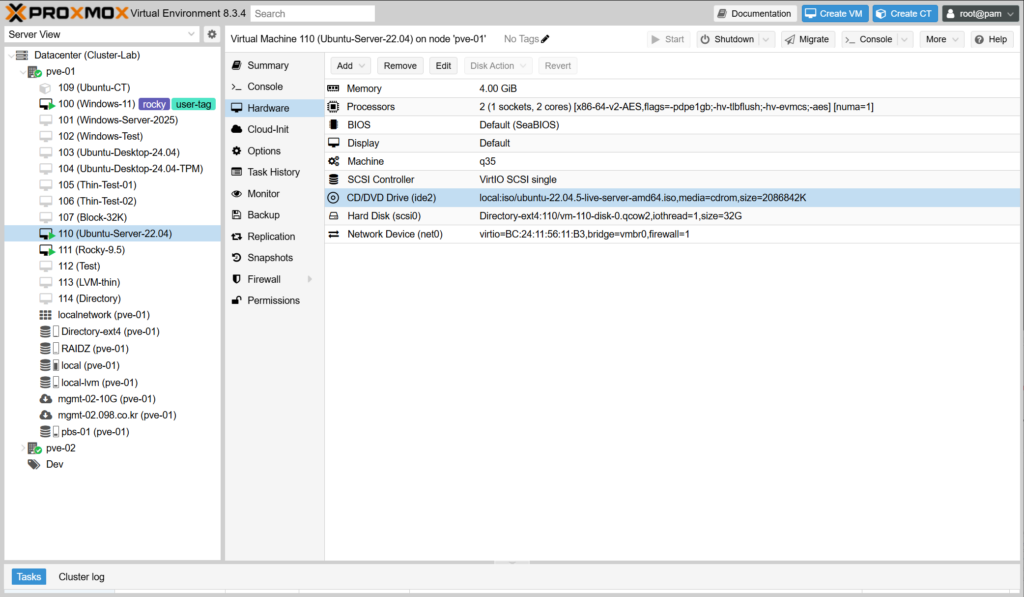Expand the pve-02 node
The width and height of the screenshot is (1024, 597).
point(23,448)
